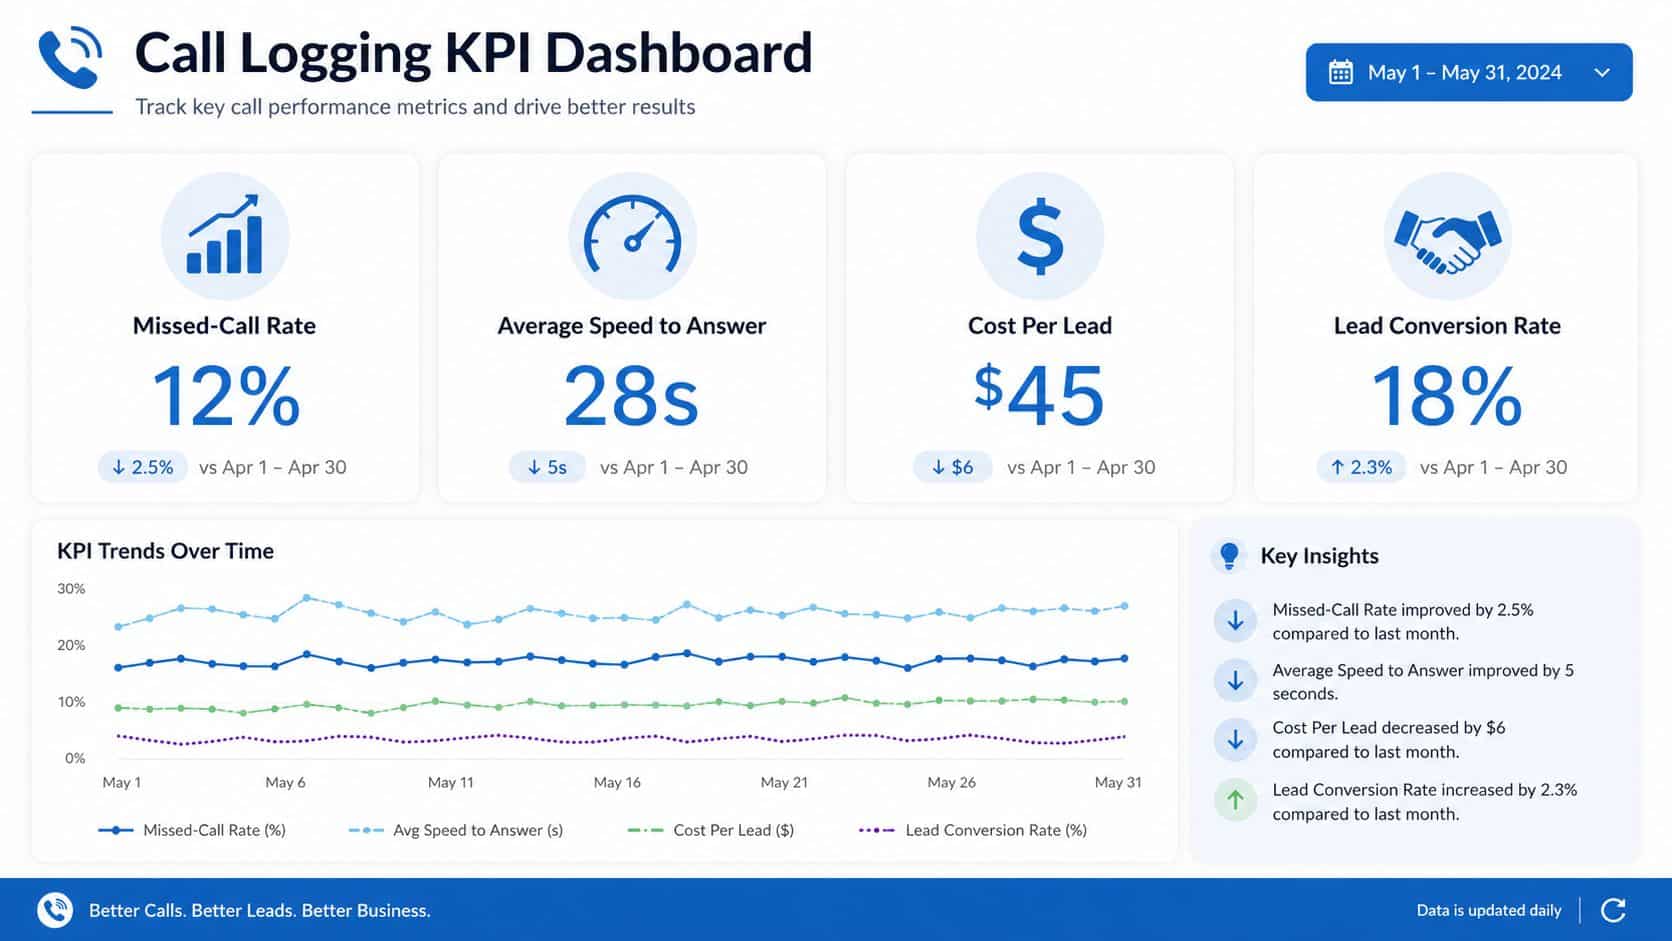The height and width of the screenshot is (941, 1672).
Task: Click the handshake icon for Lead Conversion Rate
Action: (1447, 240)
